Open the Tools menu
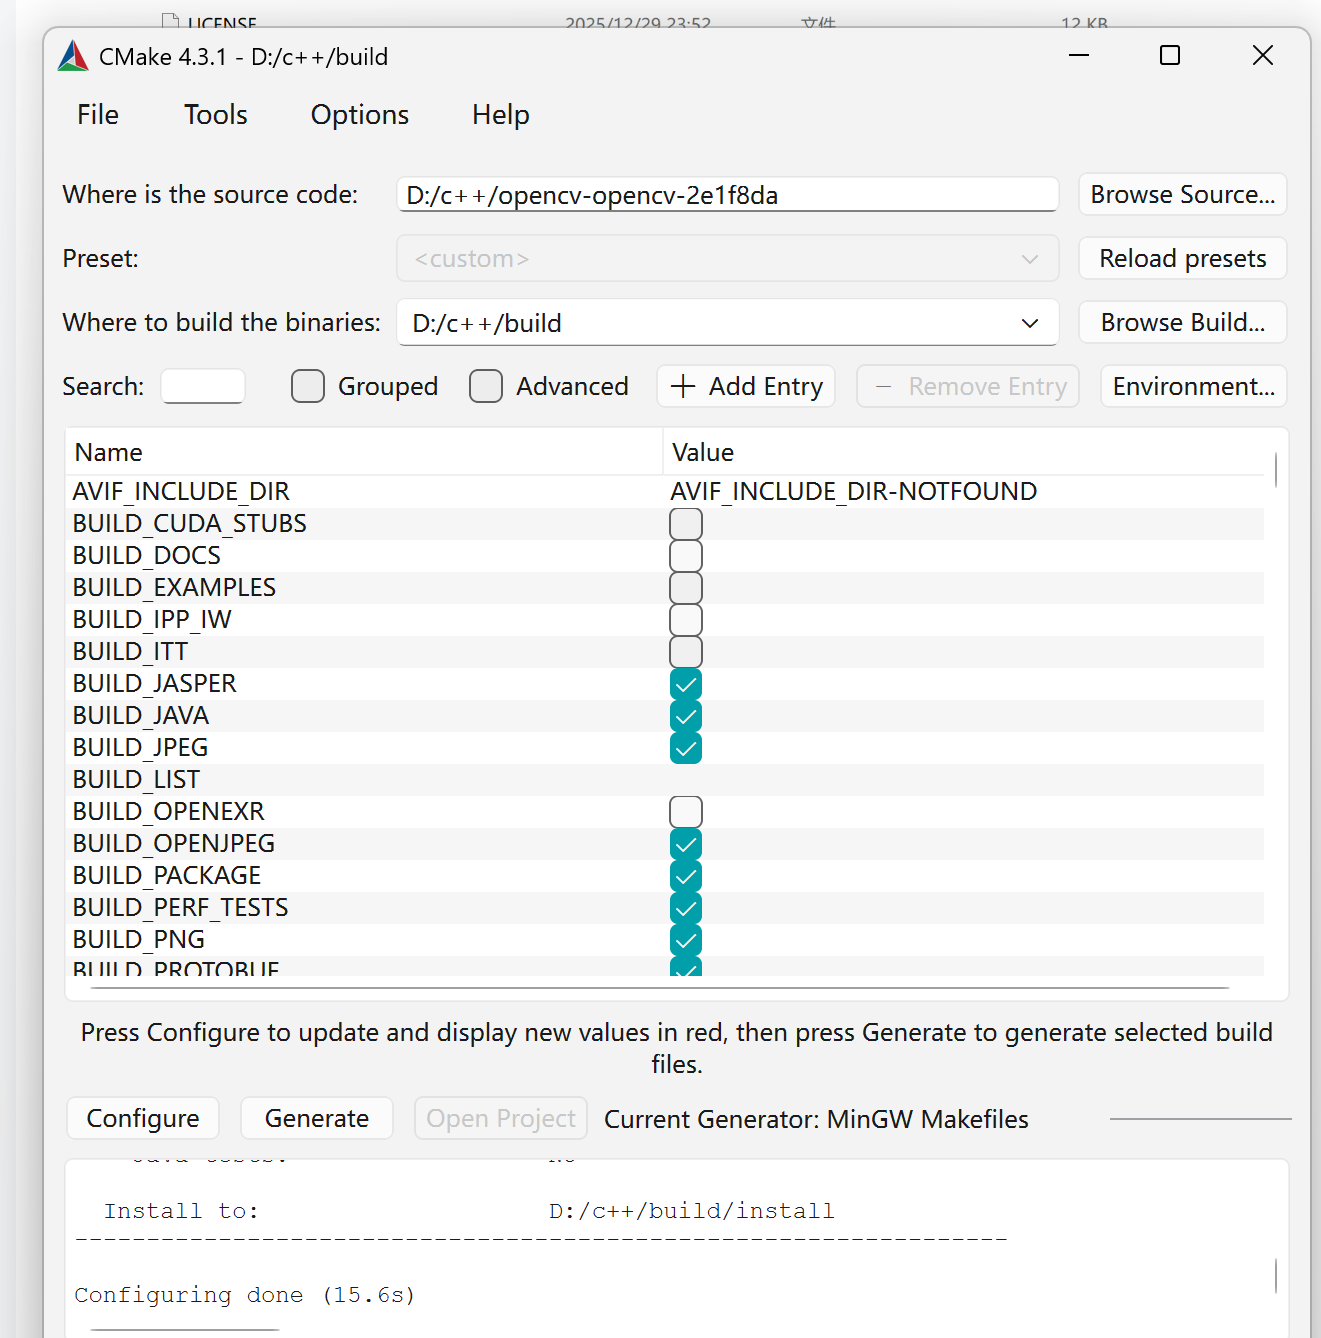The image size is (1321, 1338). point(216,115)
